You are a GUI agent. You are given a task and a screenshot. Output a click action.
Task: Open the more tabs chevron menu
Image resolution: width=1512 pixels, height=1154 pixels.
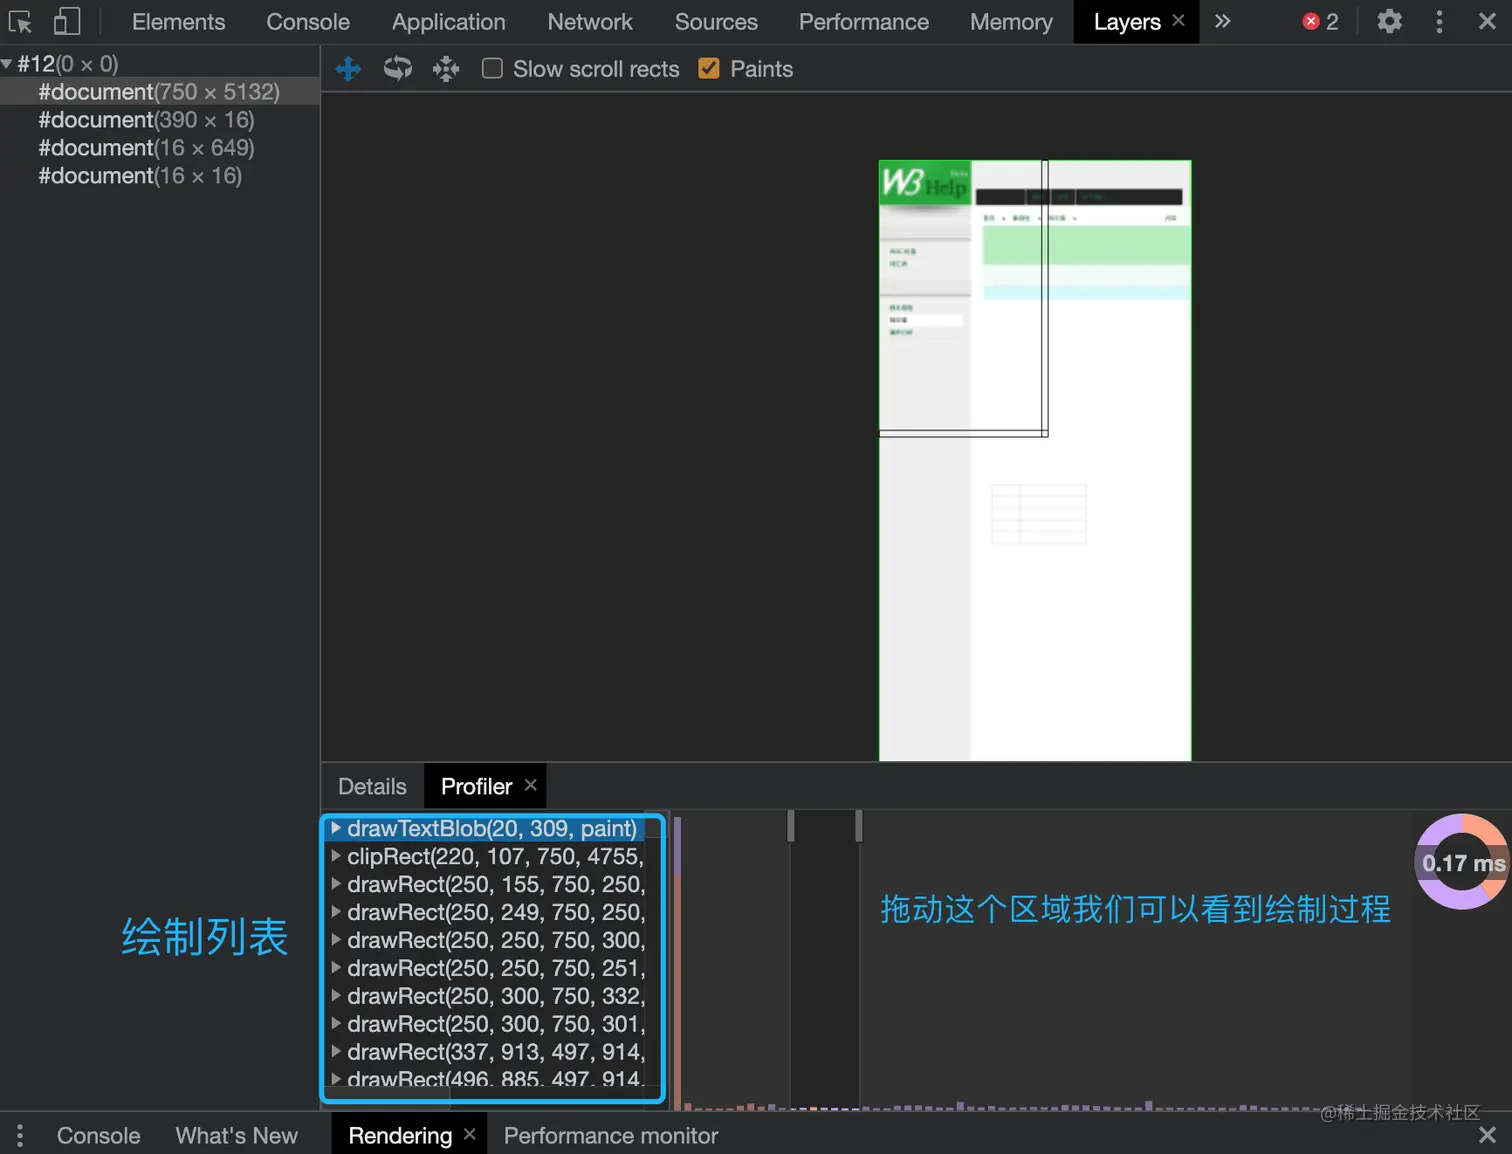(1222, 21)
